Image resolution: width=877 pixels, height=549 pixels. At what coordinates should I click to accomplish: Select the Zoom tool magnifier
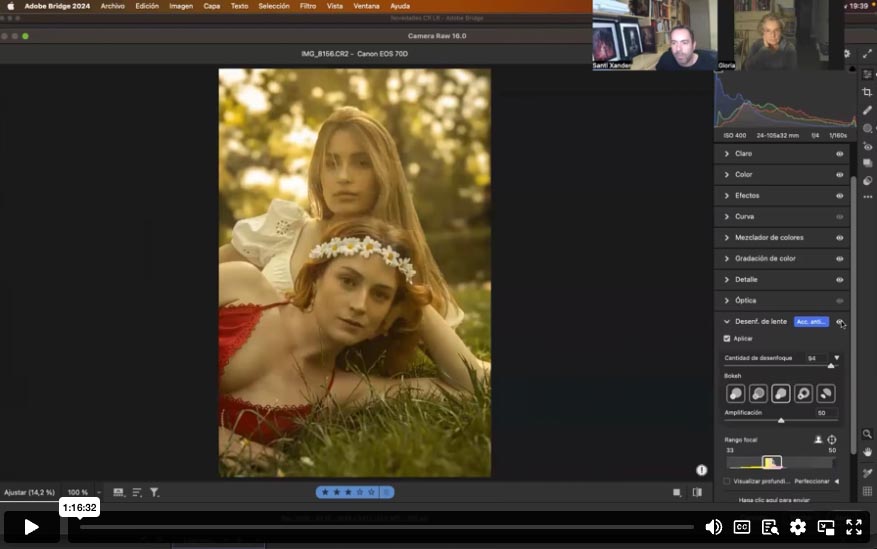coord(867,434)
